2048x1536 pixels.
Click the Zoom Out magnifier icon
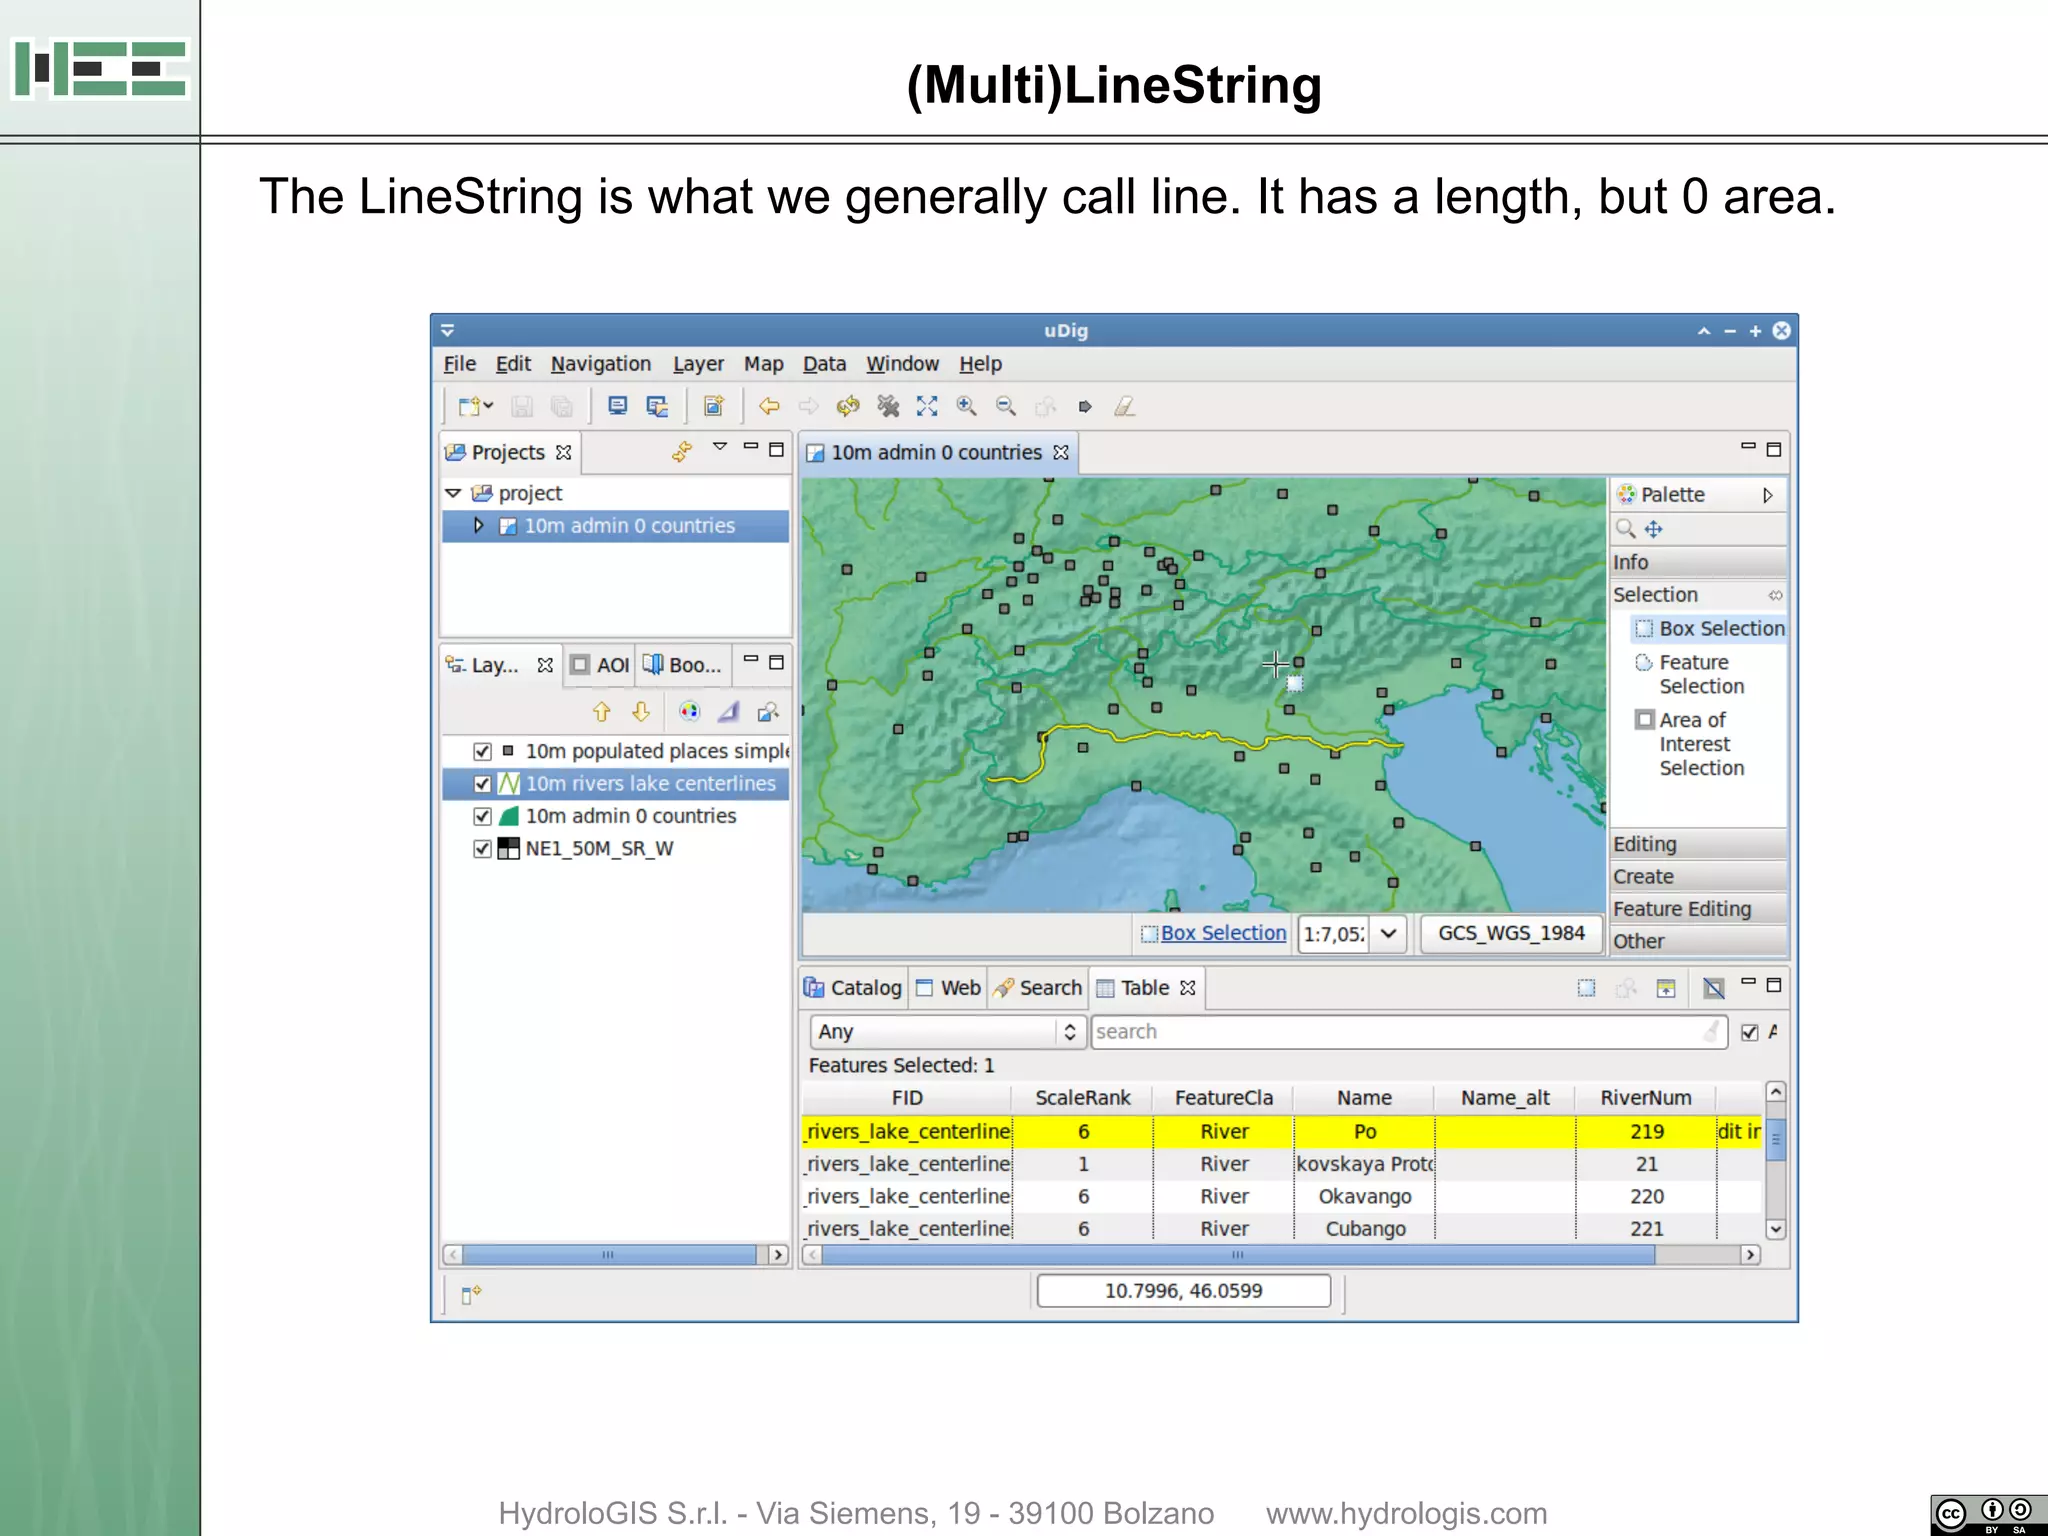coord(1006,406)
